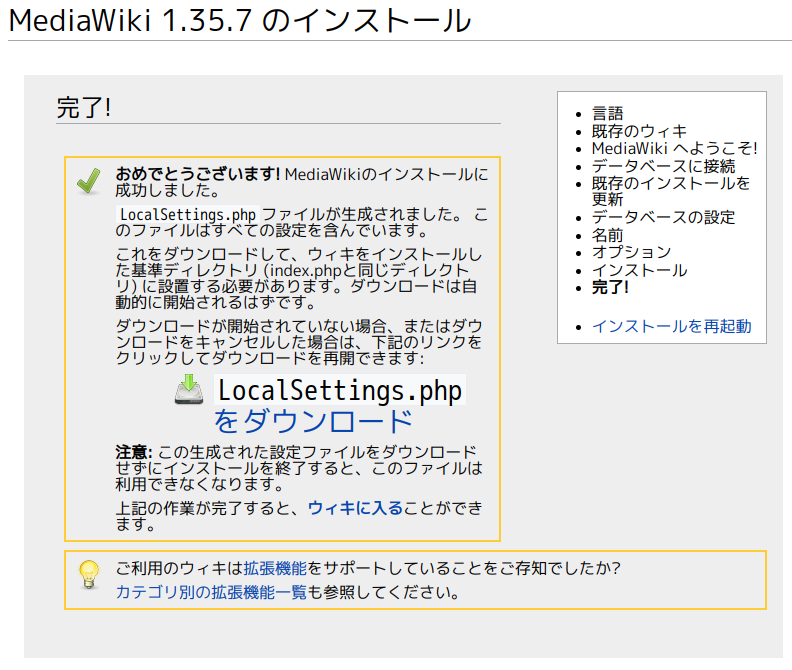Open the カテゴリ別の拡張機能一覧 link
The image size is (792, 670).
211,592
